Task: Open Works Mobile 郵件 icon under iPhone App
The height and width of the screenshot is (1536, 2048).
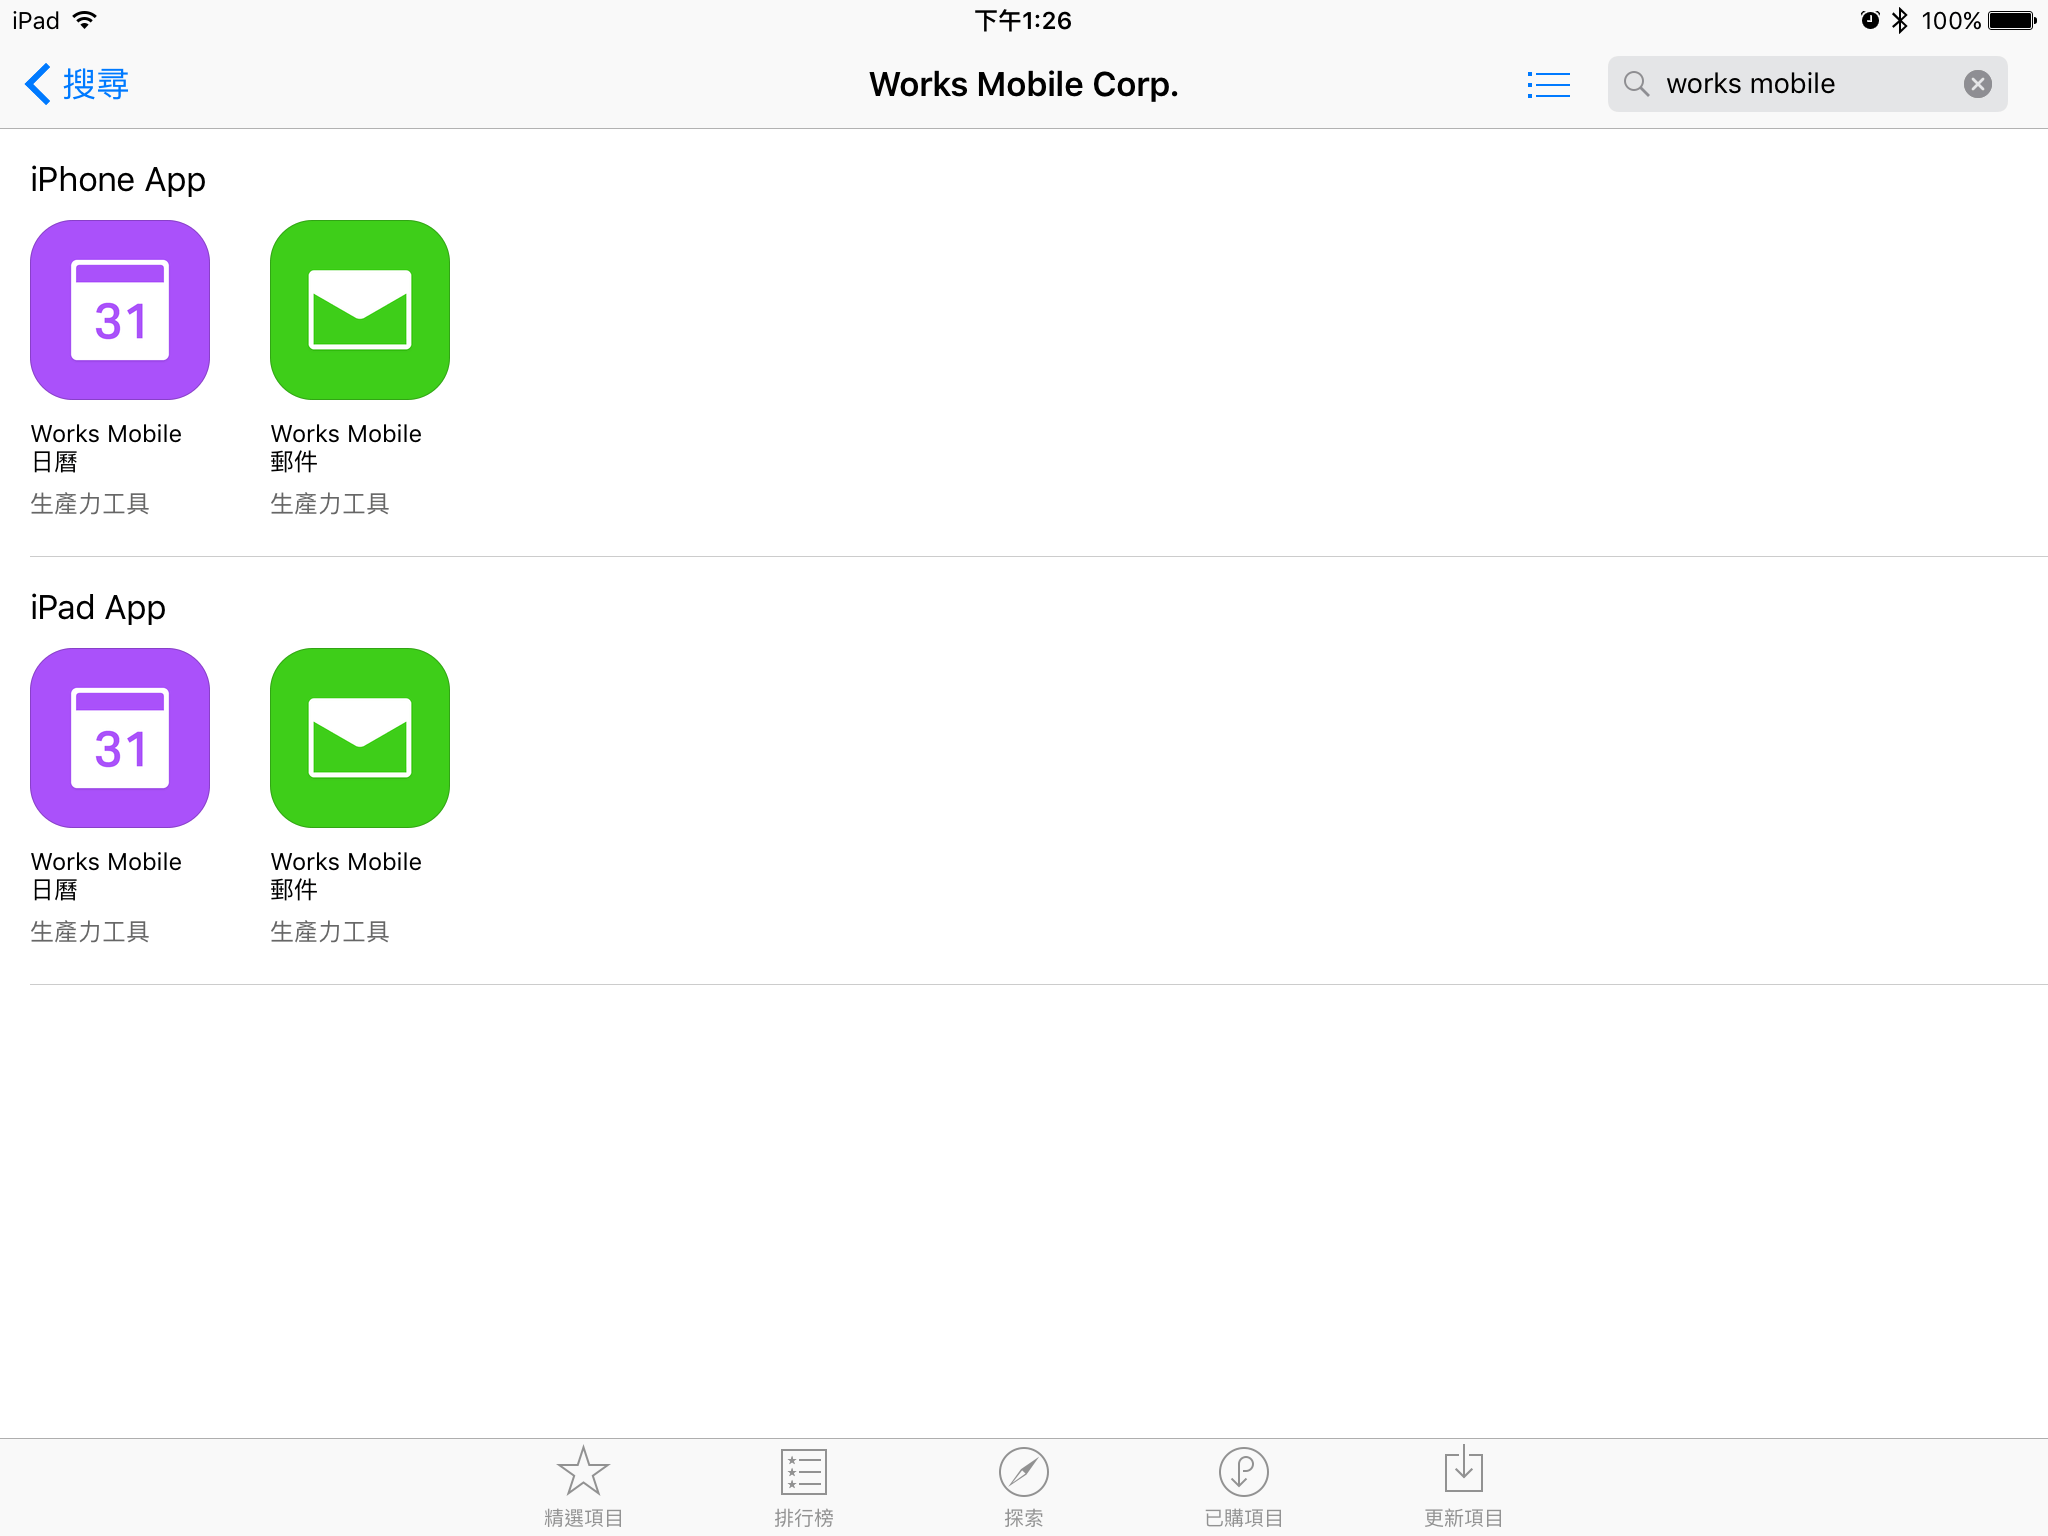Action: click(360, 310)
